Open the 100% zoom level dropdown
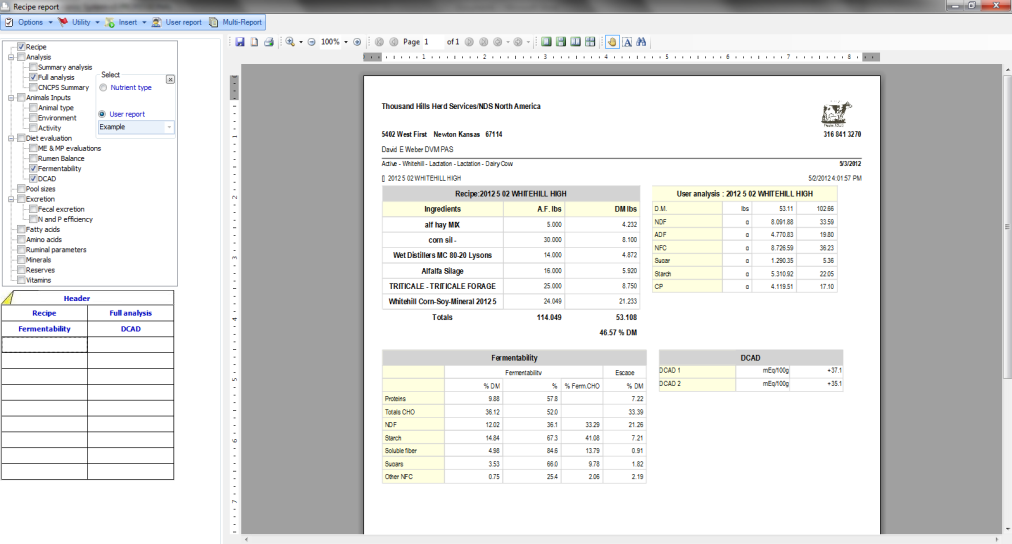 pyautogui.click(x=346, y=42)
